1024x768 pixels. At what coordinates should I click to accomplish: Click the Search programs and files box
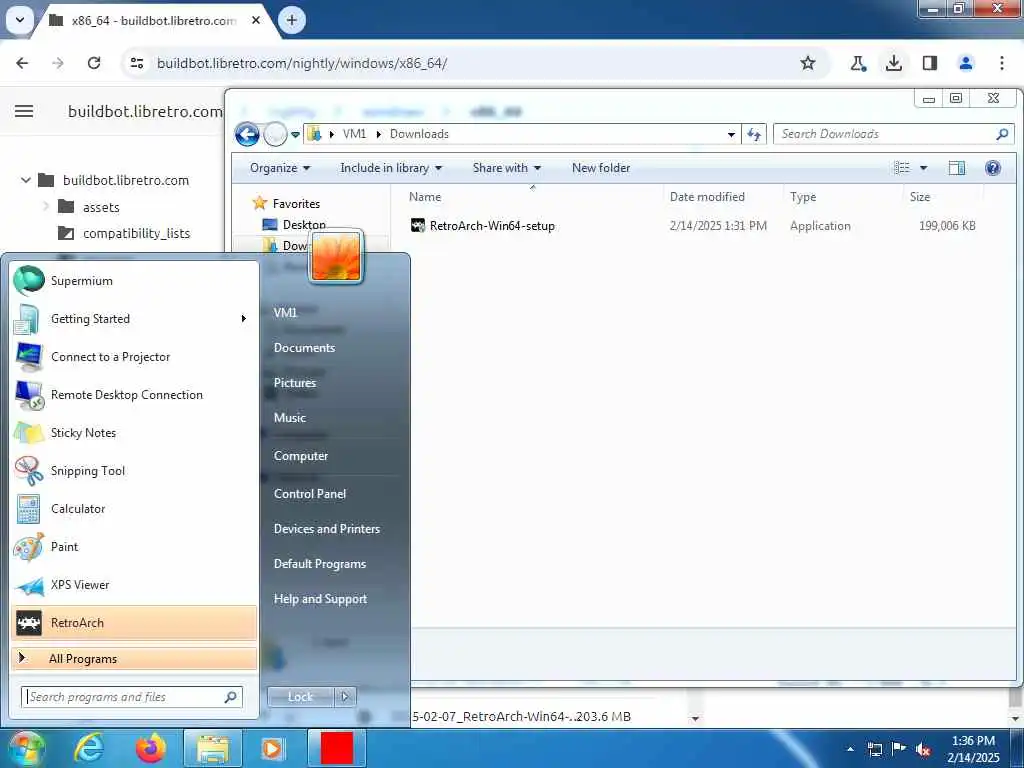pyautogui.click(x=132, y=697)
